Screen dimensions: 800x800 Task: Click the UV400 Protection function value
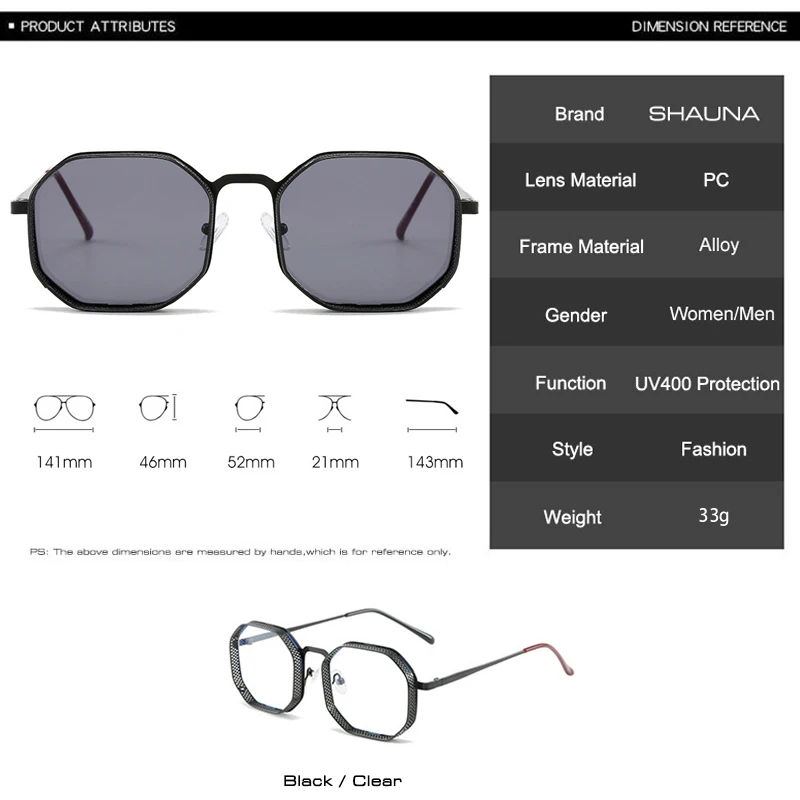(707, 384)
